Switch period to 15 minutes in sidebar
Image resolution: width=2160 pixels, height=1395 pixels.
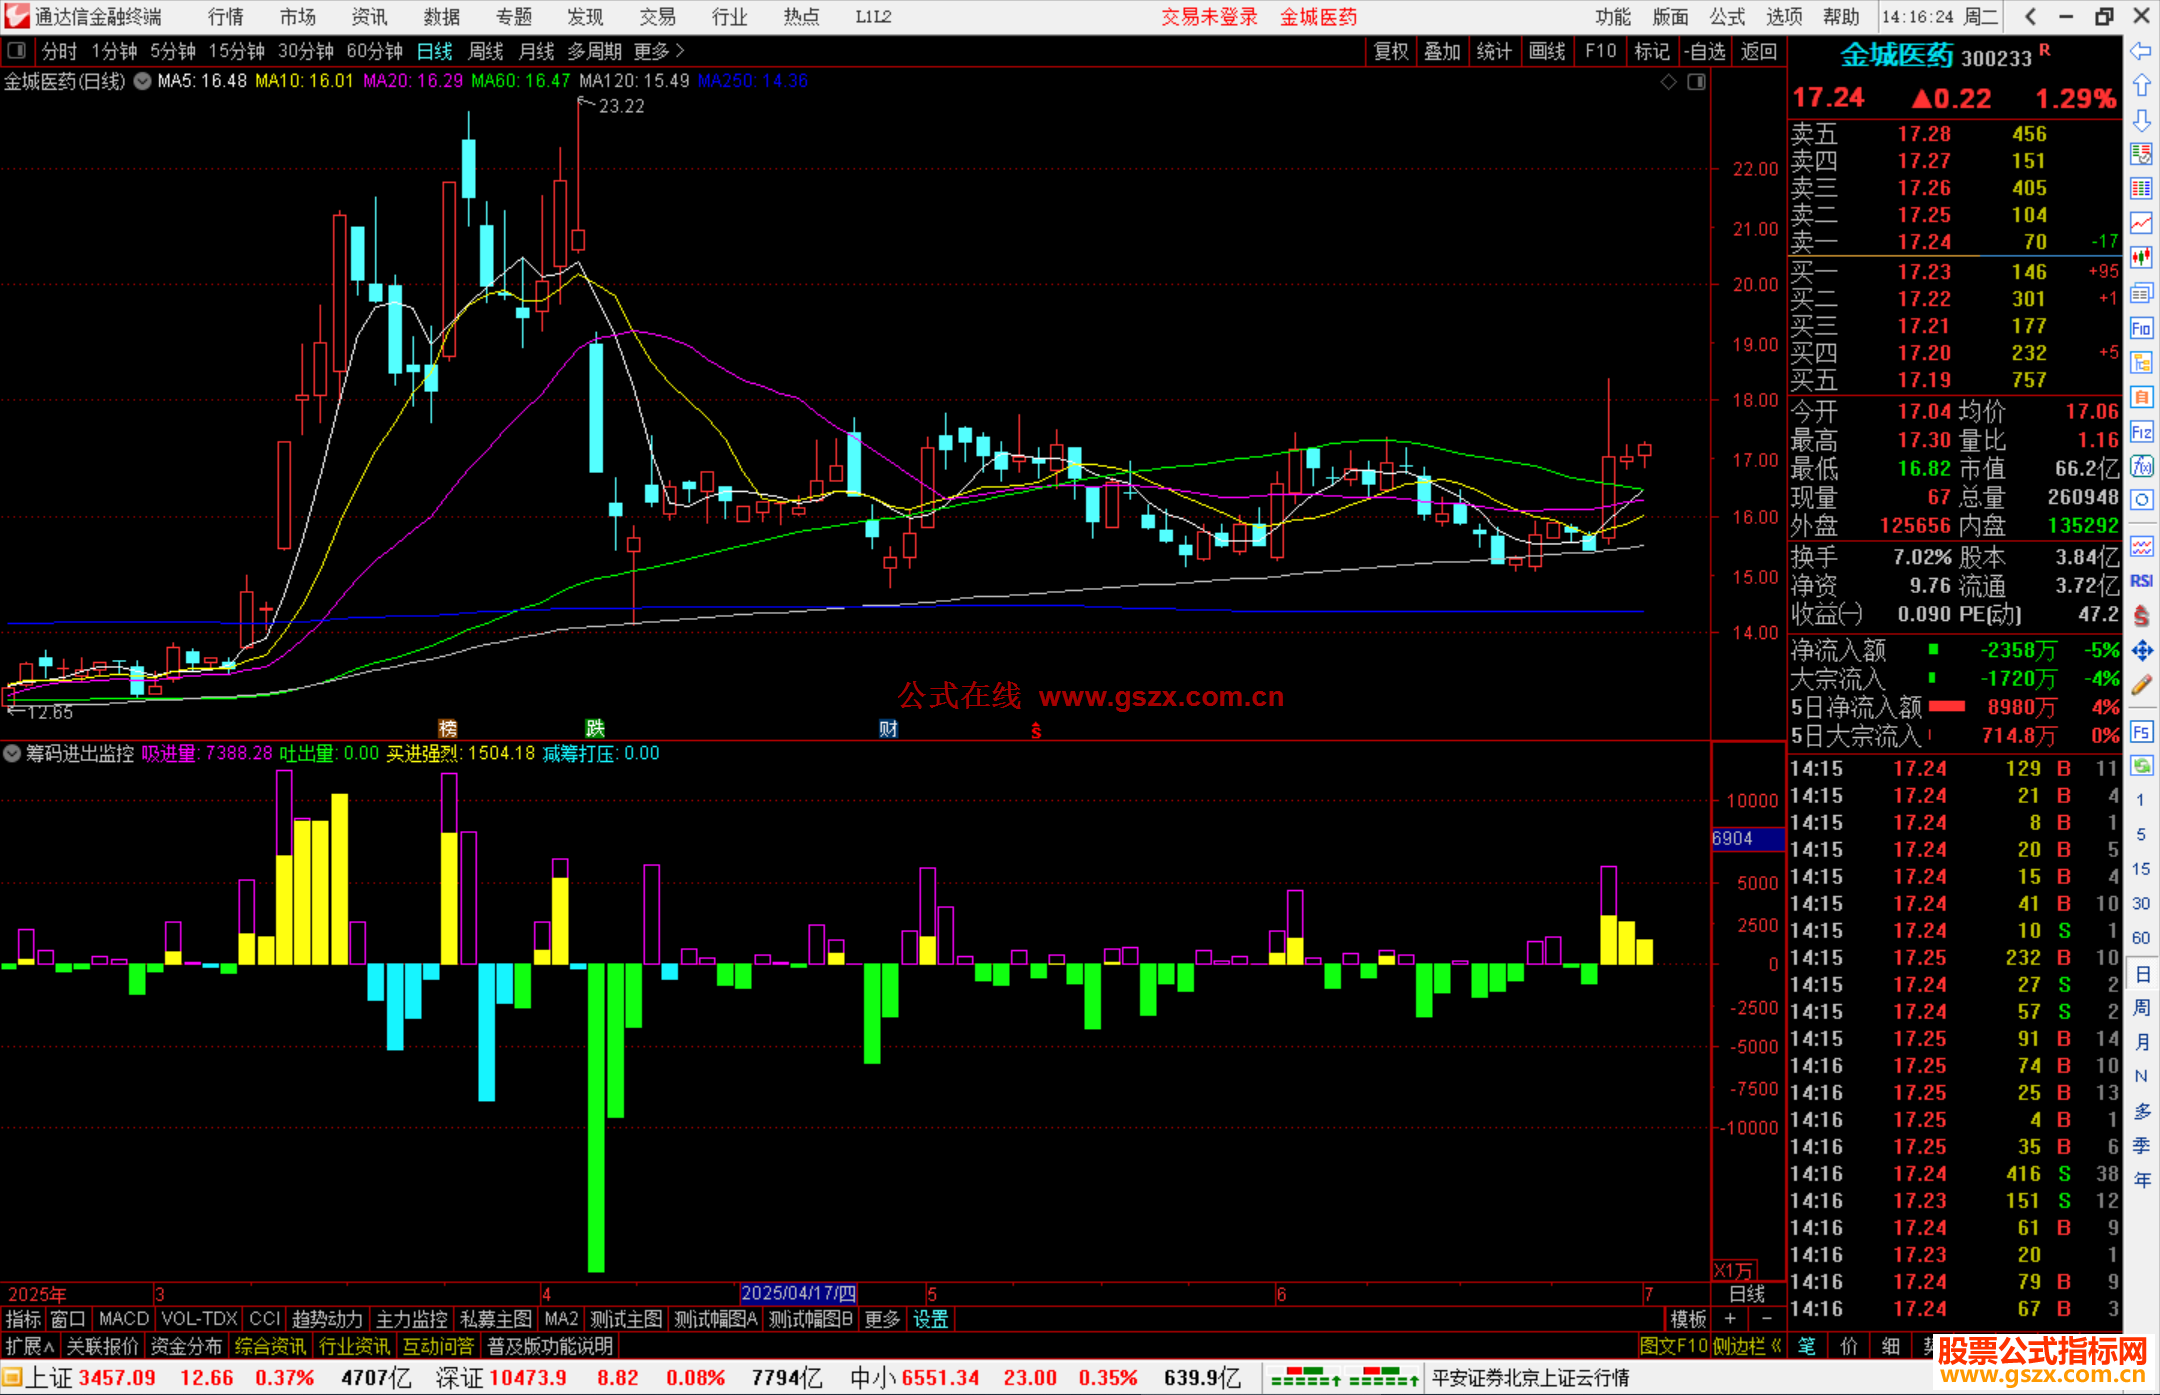(x=2141, y=869)
